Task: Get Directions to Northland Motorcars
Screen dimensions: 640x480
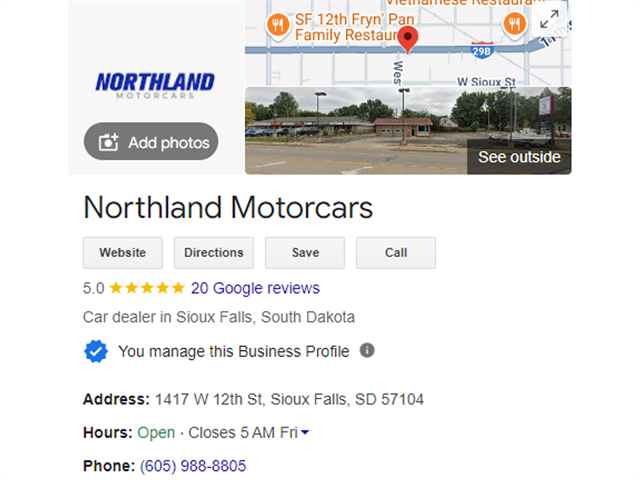Action: pyautogui.click(x=214, y=253)
